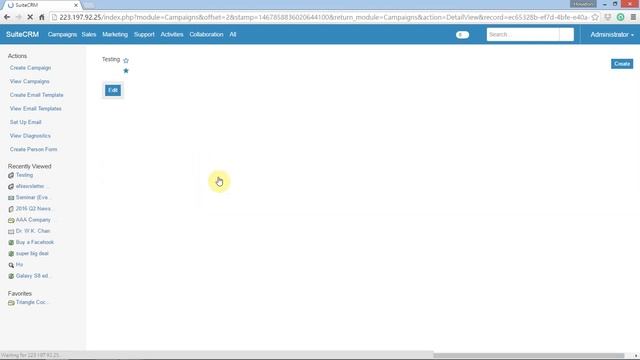Open the Campaigns menu in top navigation
The width and height of the screenshot is (640, 360).
(x=62, y=35)
